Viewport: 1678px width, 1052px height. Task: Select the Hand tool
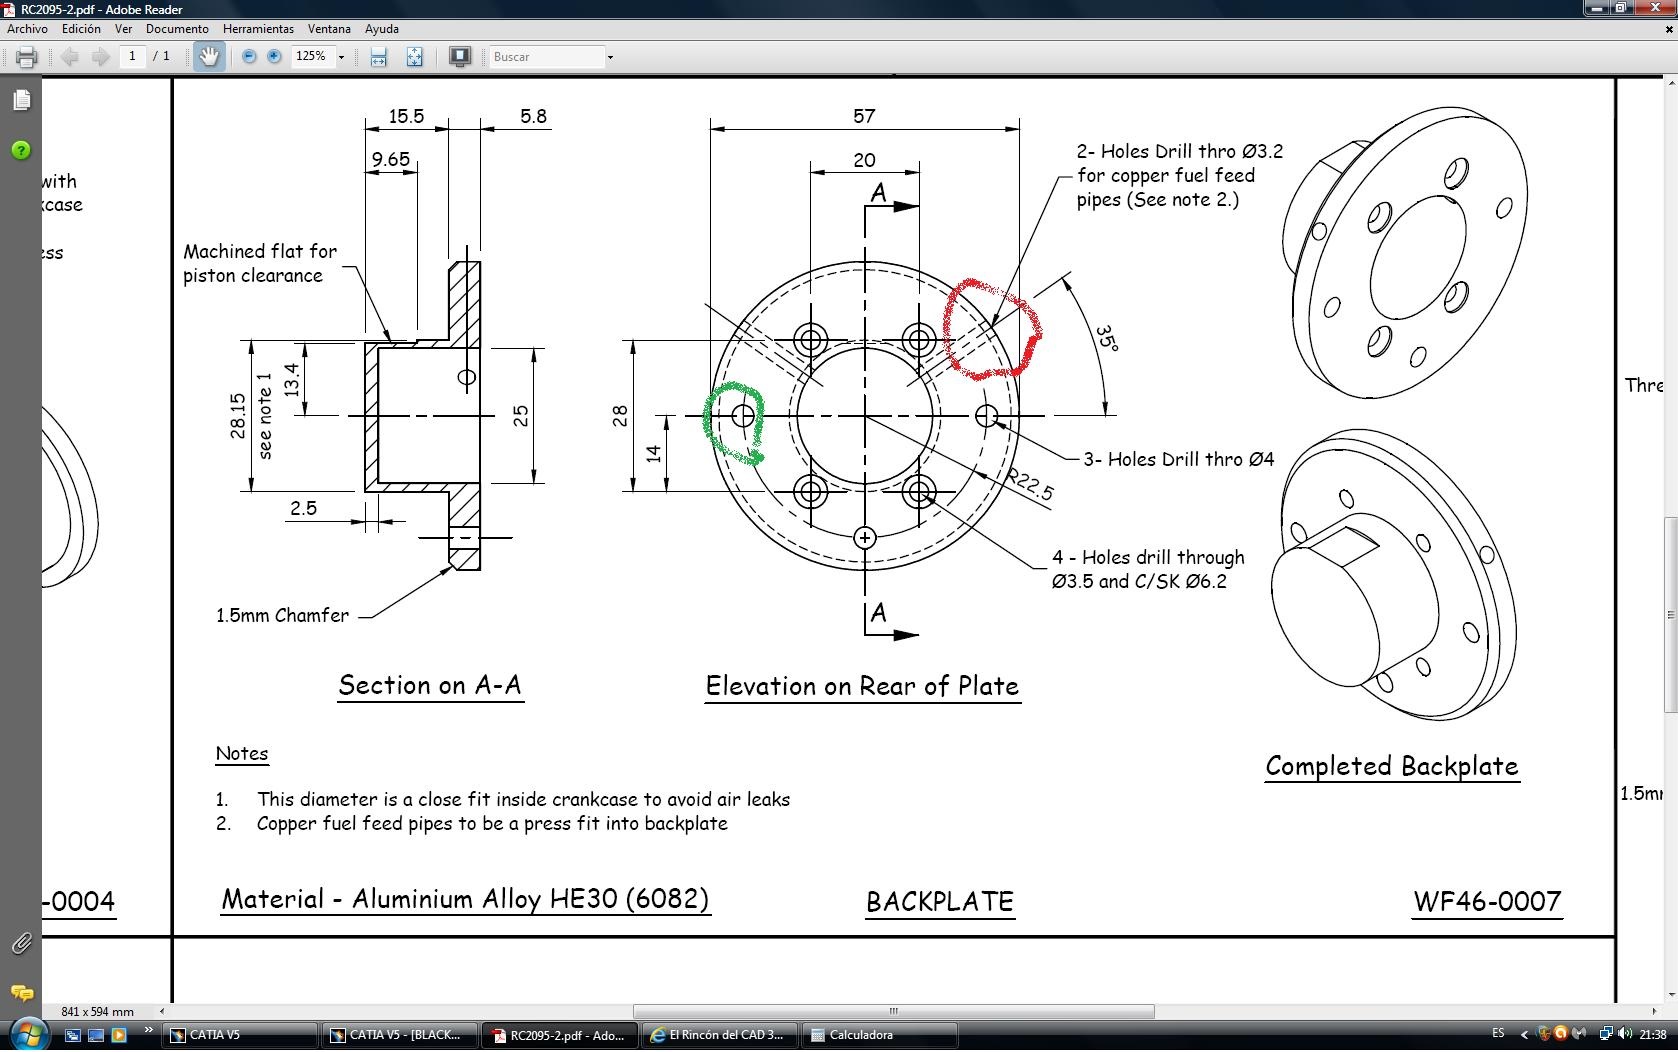[x=208, y=57]
